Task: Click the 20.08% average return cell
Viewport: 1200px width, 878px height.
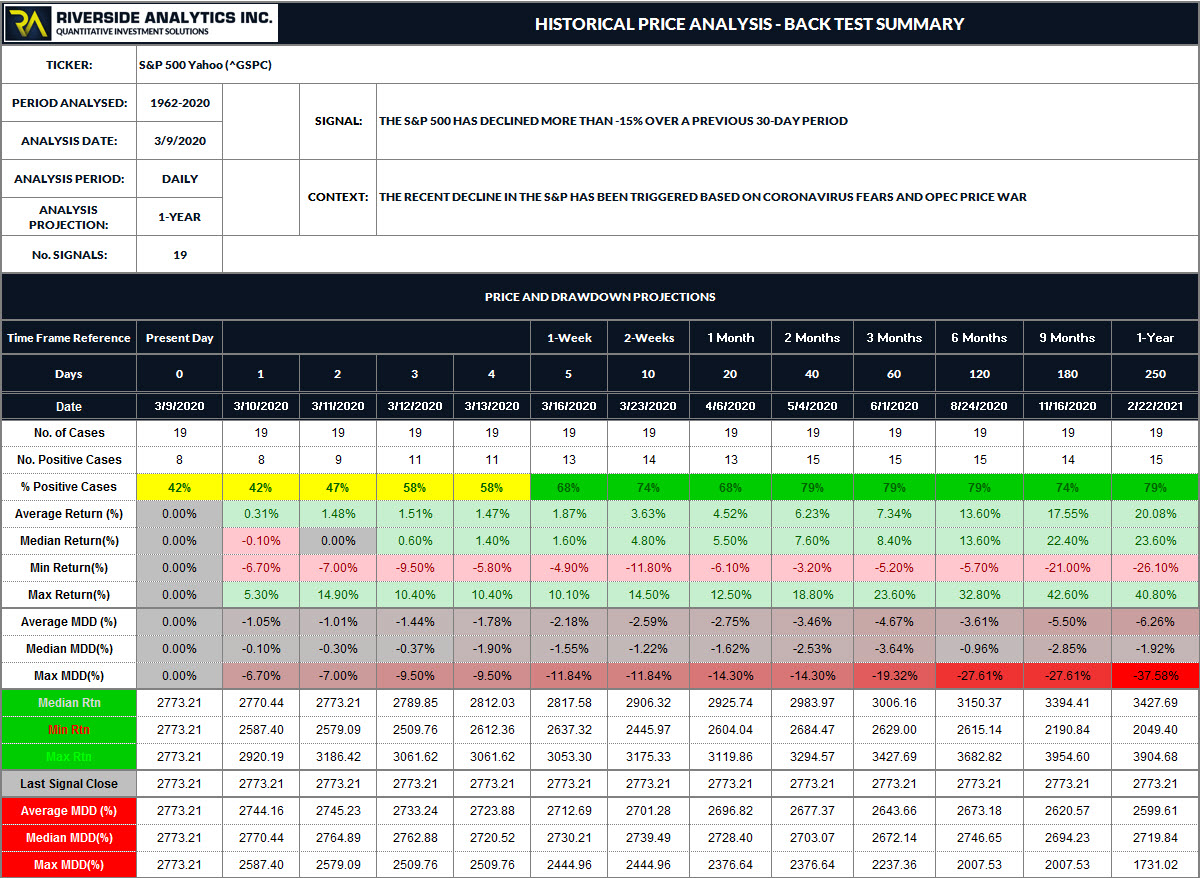Action: 1155,514
